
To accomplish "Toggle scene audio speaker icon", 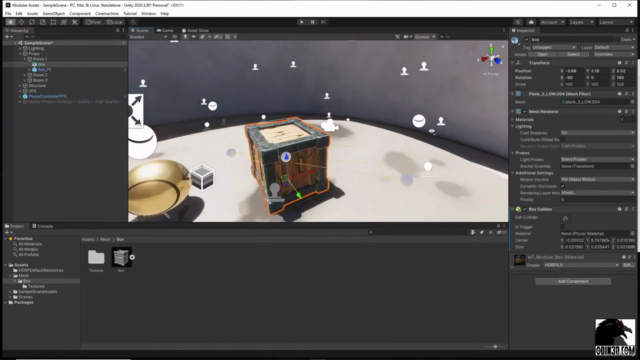I will point(193,37).
